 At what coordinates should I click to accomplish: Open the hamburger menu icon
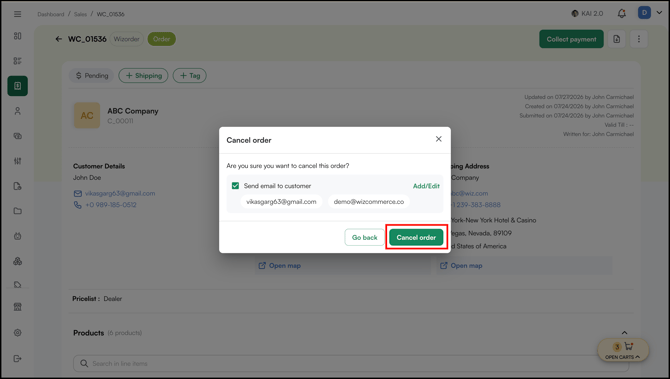(x=18, y=14)
